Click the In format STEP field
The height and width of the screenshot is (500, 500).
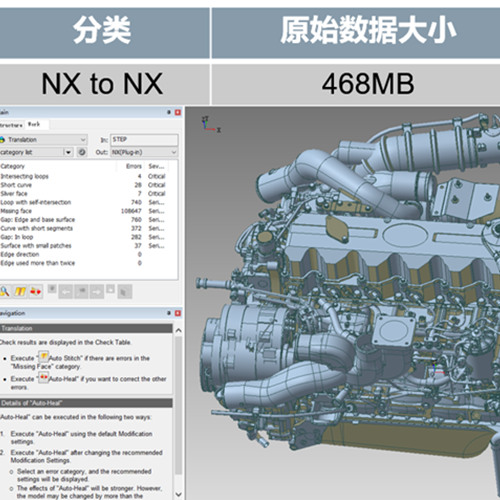coord(144,139)
